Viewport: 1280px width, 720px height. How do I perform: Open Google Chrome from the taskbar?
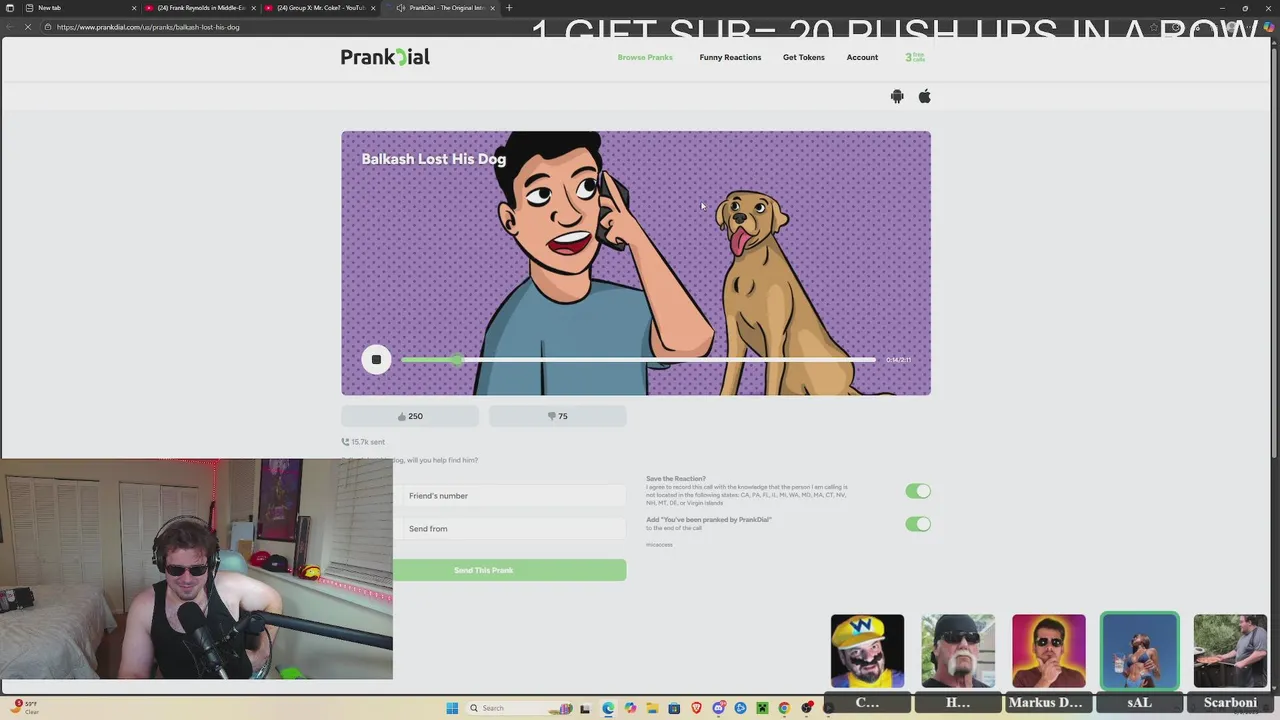(784, 708)
